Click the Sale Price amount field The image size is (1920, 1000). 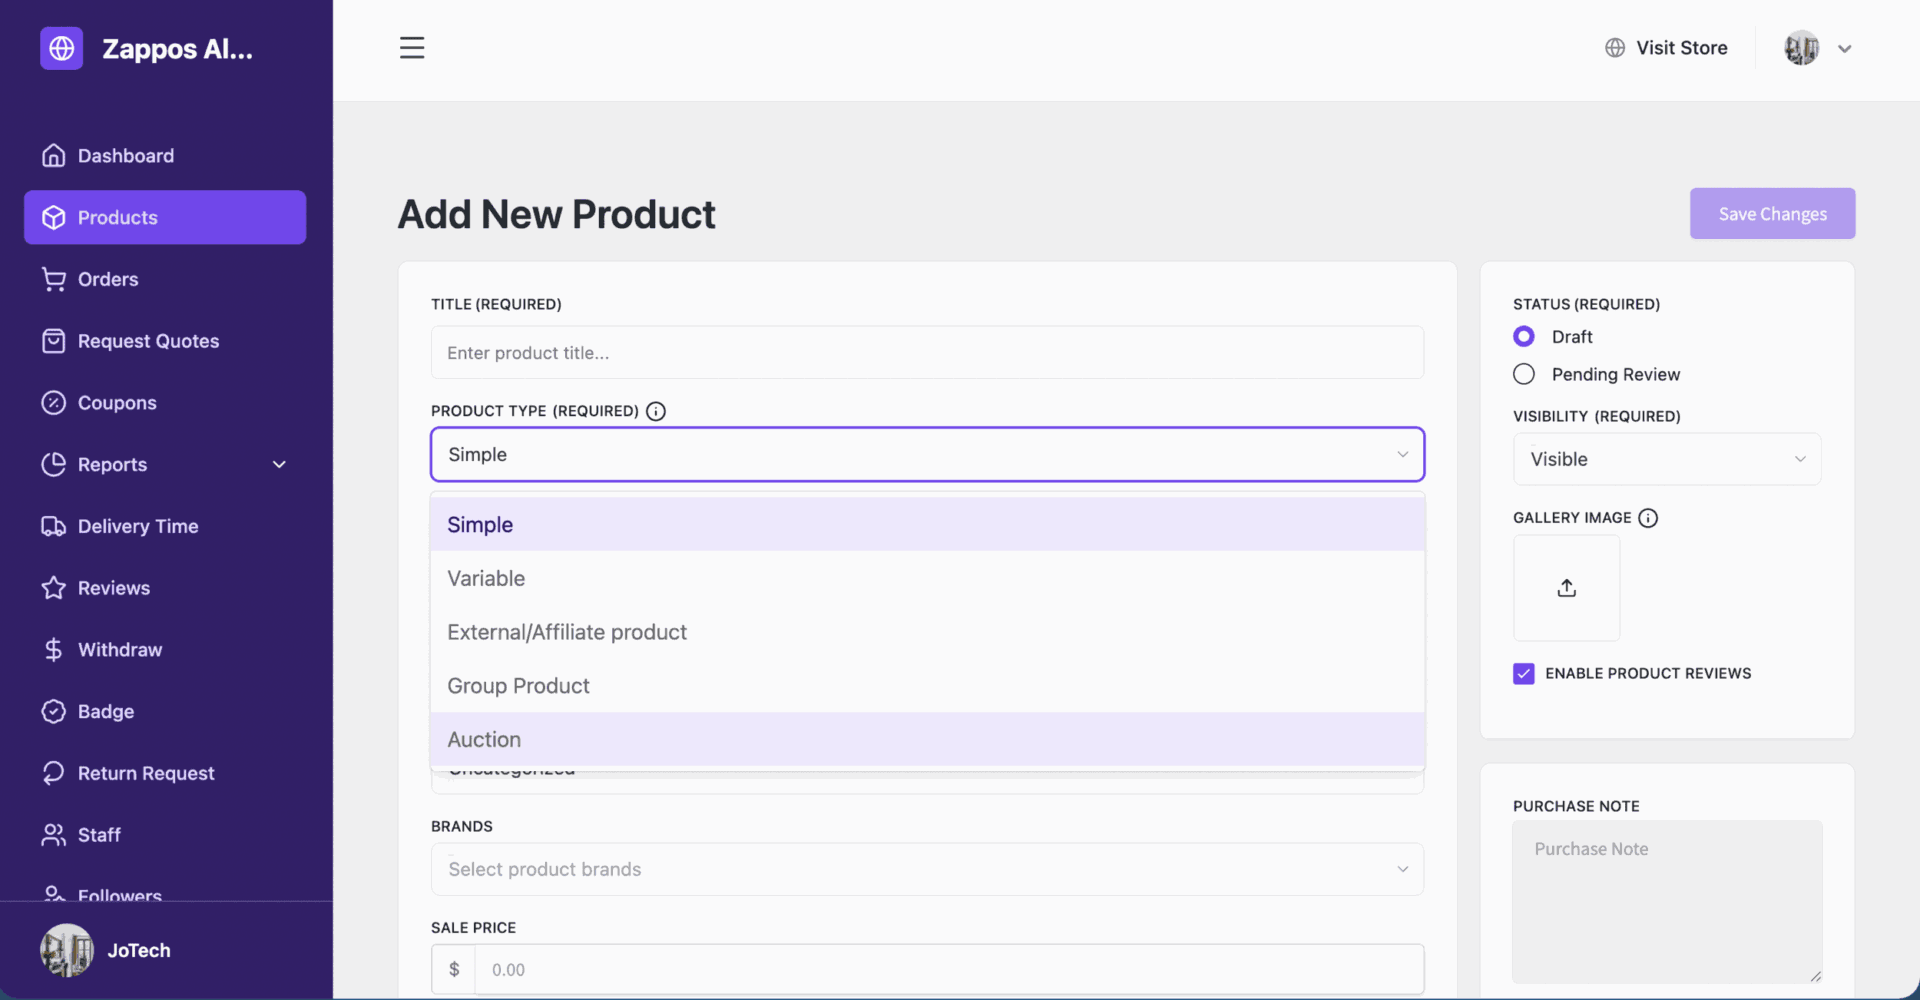coord(949,970)
